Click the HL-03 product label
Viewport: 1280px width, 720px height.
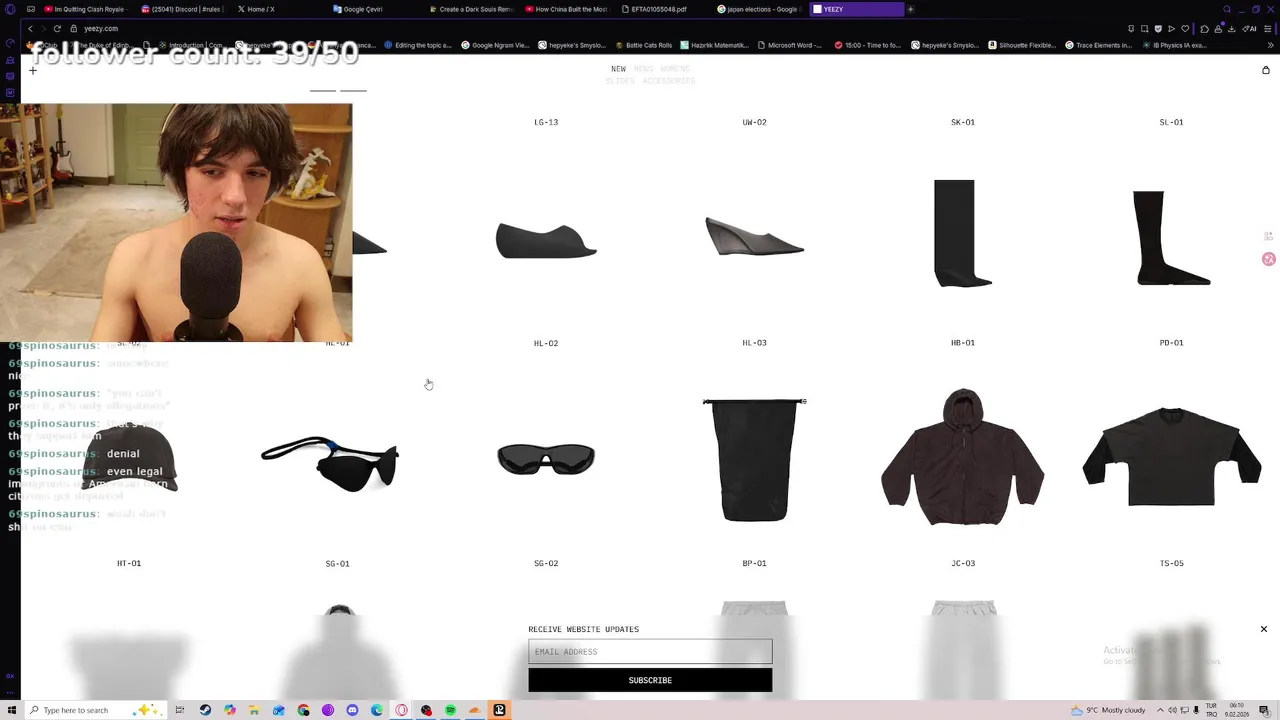pos(754,343)
